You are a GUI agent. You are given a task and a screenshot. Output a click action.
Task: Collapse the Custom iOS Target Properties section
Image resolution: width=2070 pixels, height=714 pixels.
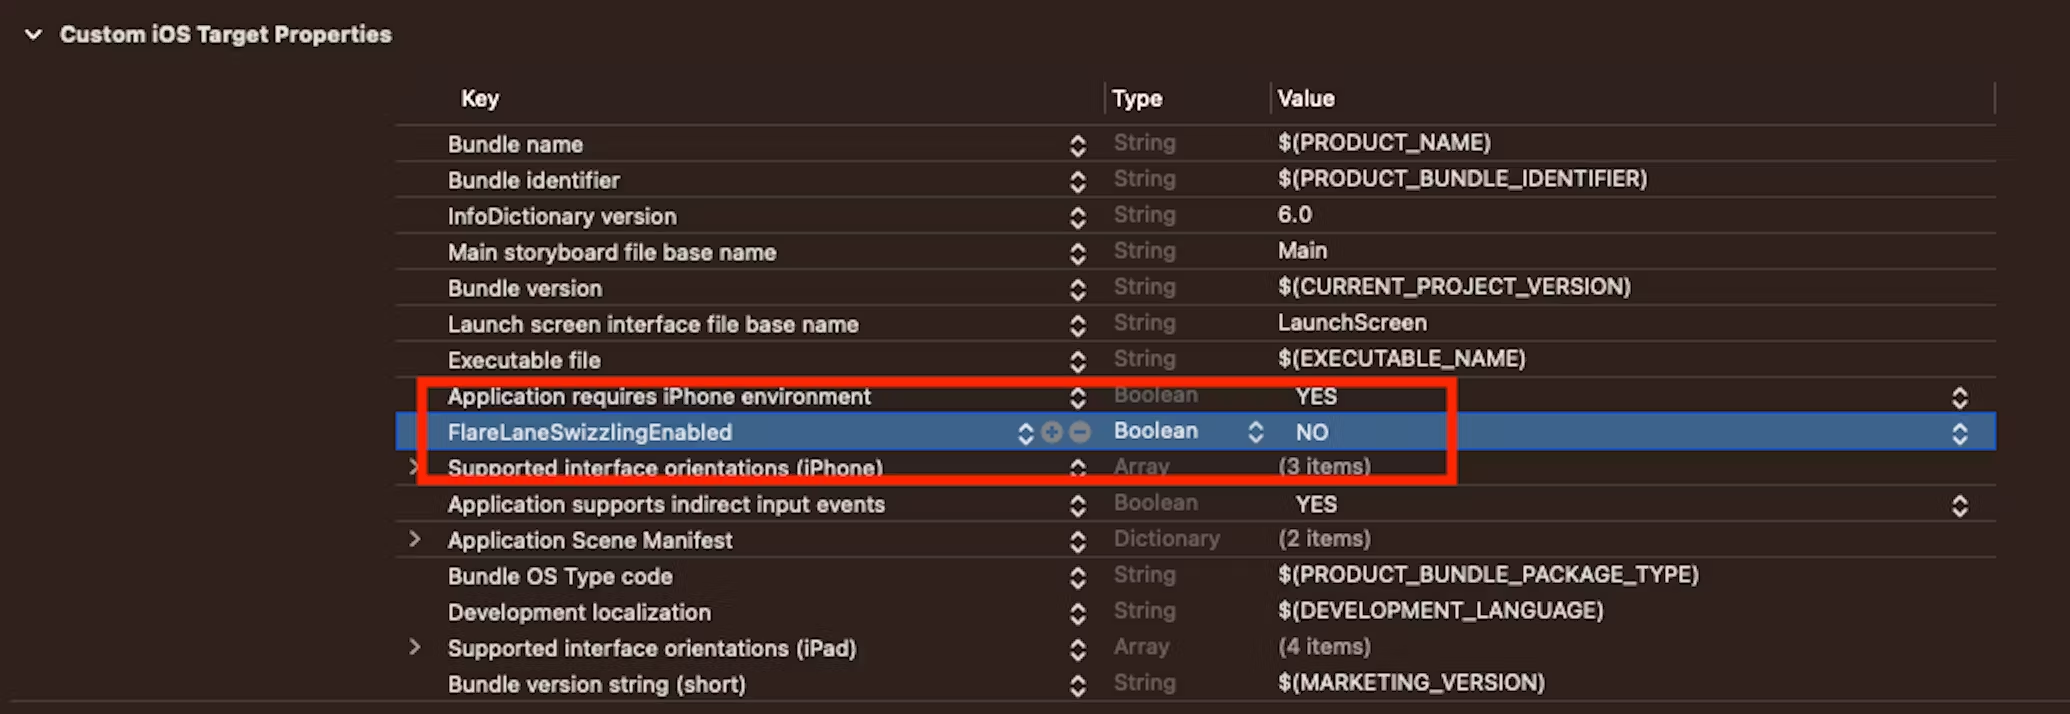pos(34,35)
